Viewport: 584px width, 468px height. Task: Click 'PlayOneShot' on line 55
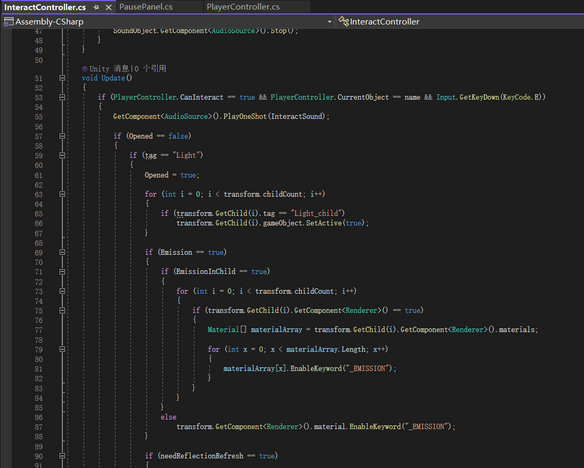click(245, 117)
